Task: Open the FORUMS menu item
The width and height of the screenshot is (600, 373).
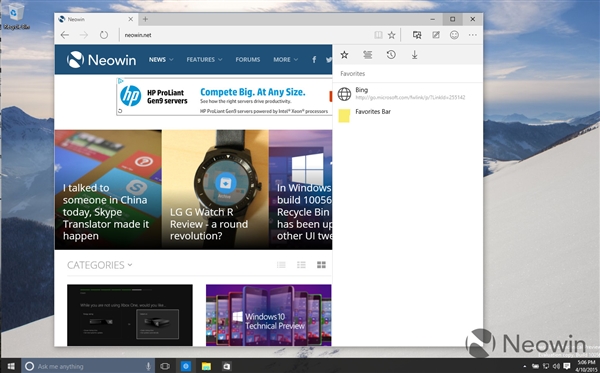Action: click(x=248, y=60)
